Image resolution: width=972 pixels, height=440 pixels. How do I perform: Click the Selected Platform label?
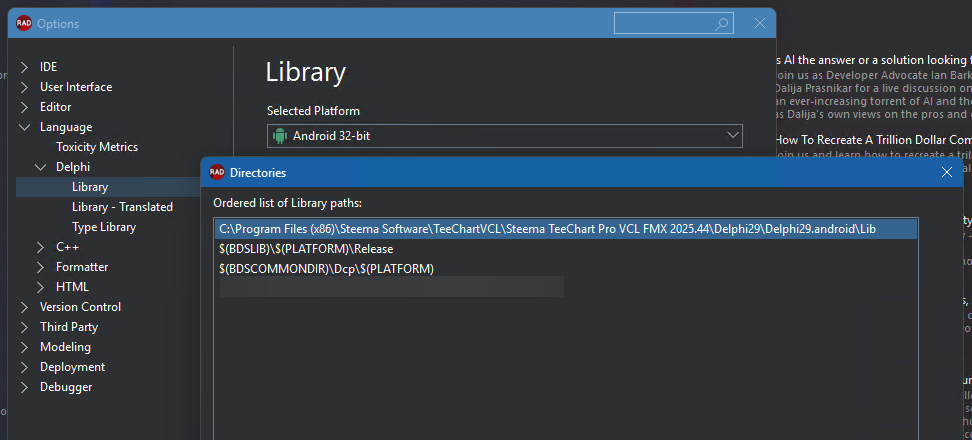313,111
